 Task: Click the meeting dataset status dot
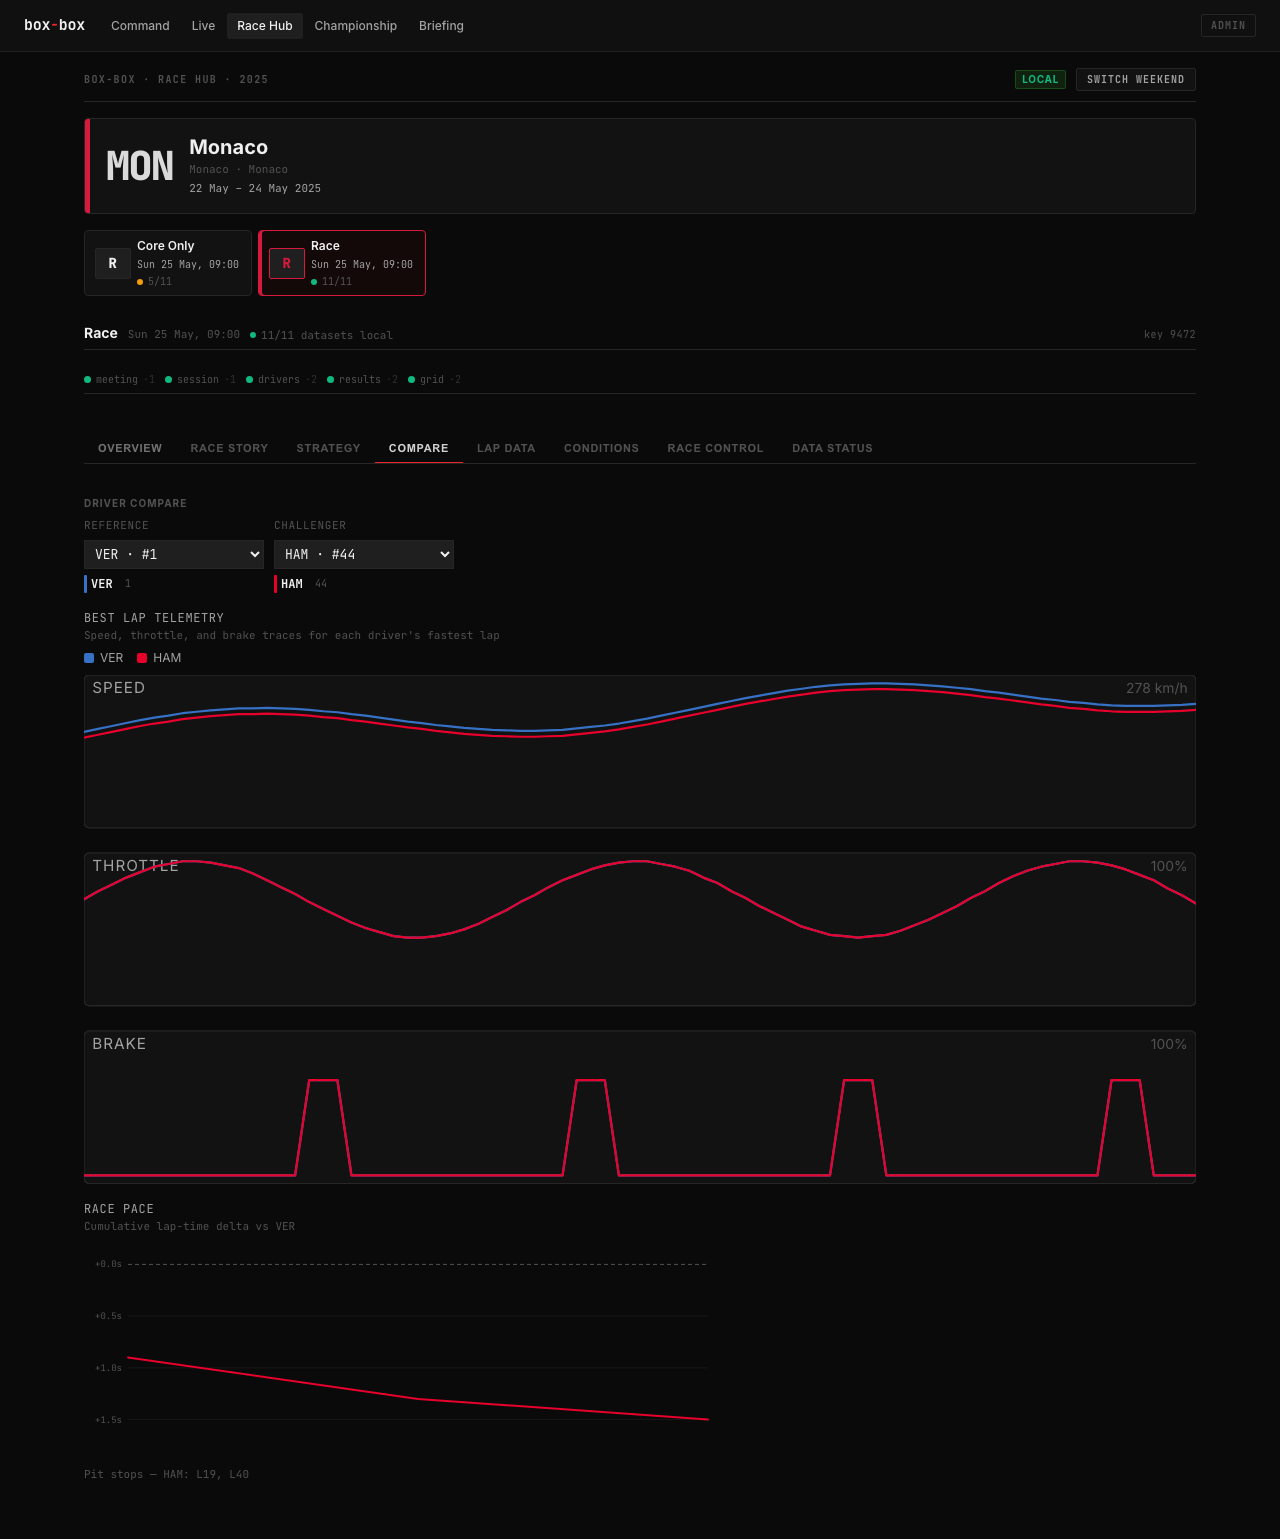pyautogui.click(x=88, y=380)
